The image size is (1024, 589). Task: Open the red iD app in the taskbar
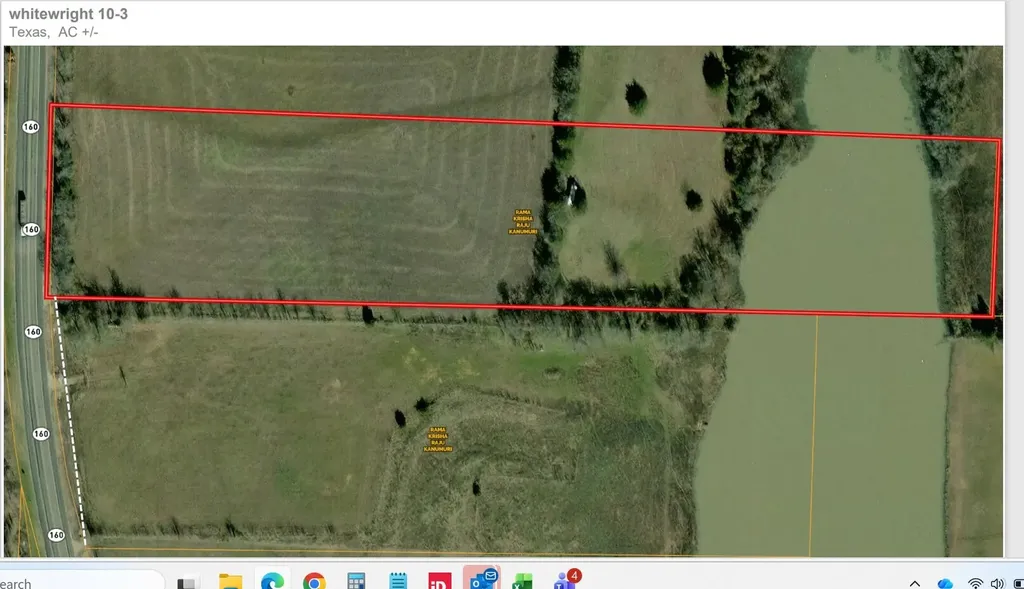click(440, 581)
